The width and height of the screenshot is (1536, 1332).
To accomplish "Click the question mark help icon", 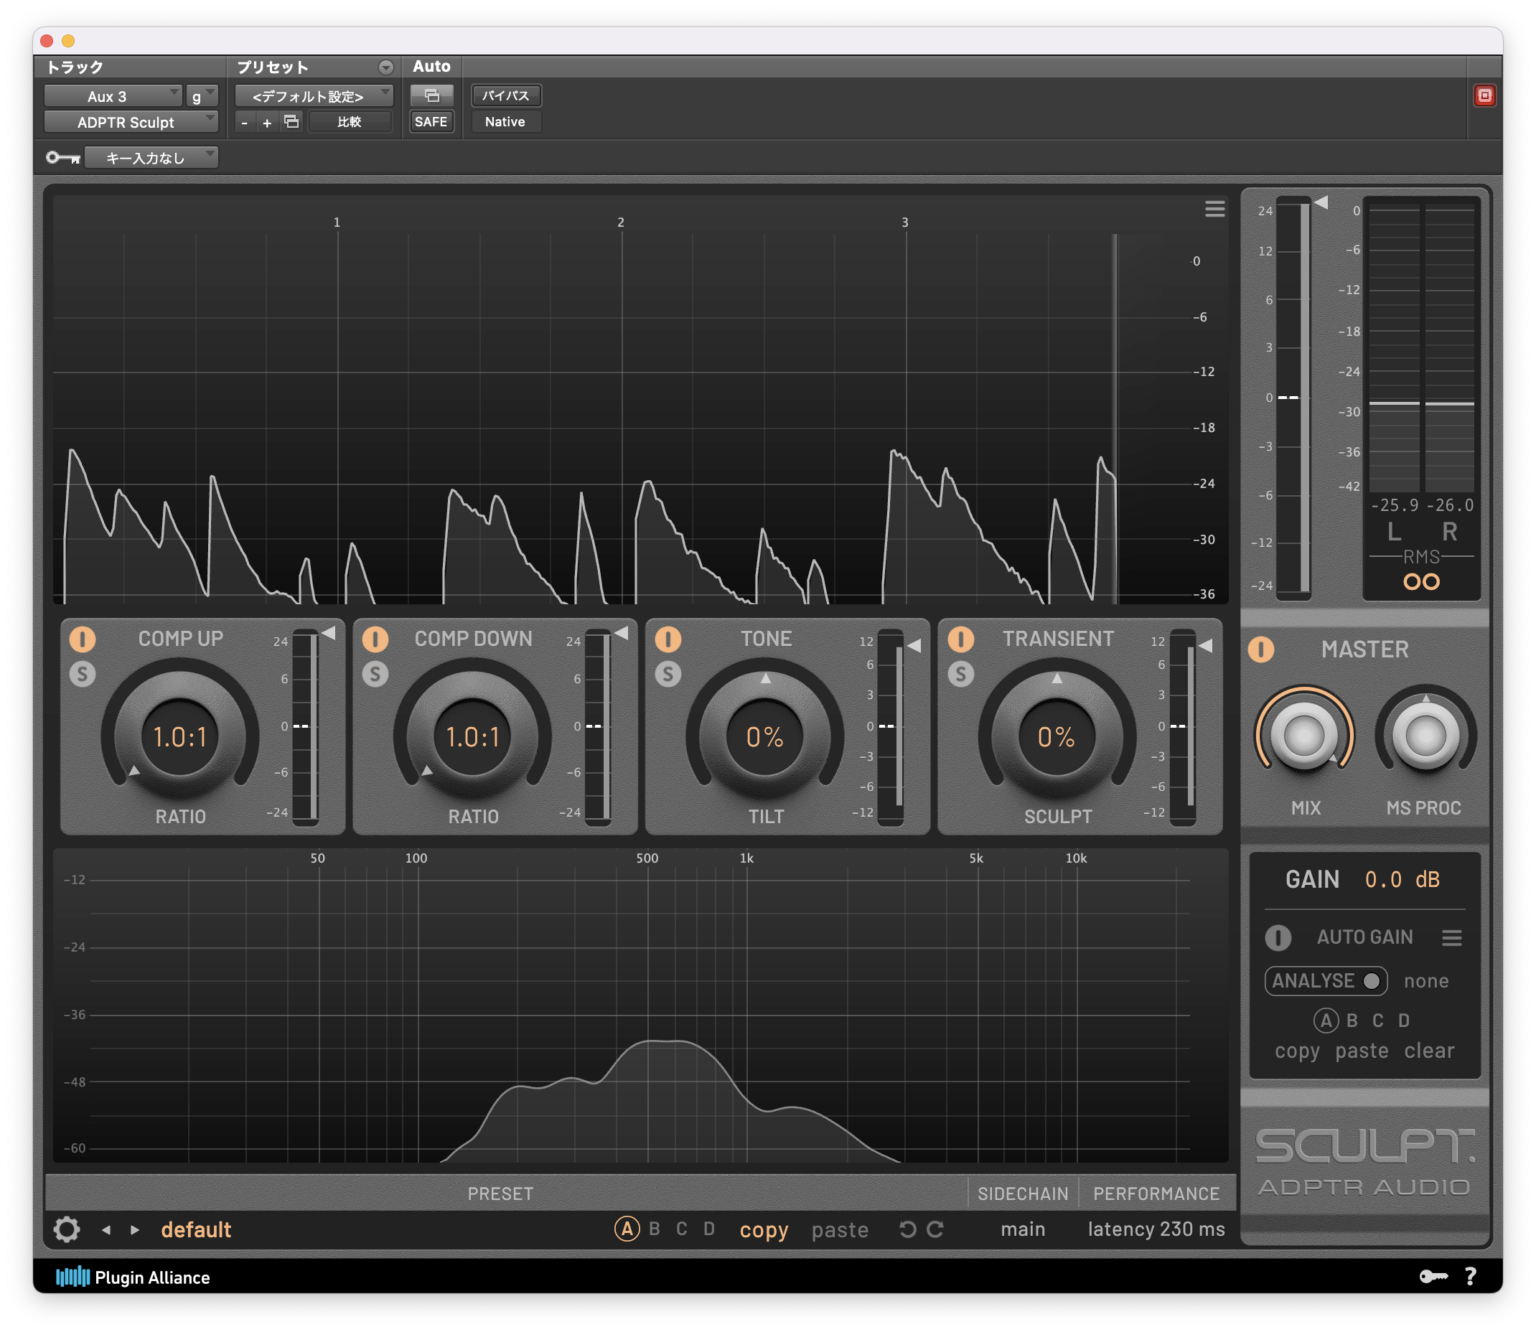I will (1470, 1277).
